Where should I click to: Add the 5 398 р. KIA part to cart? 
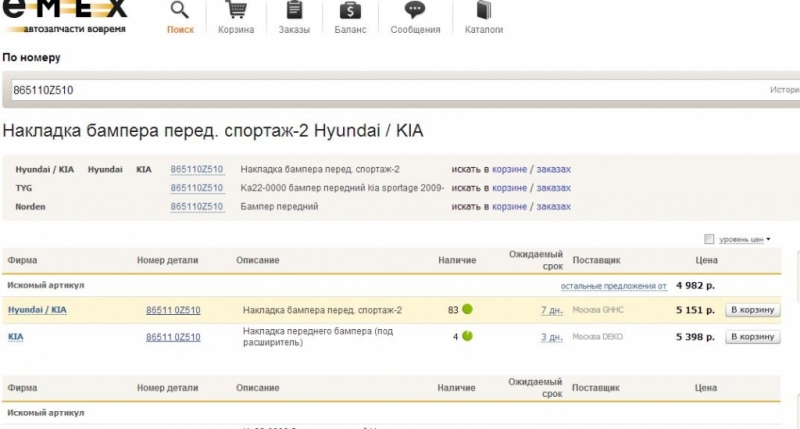click(x=753, y=337)
